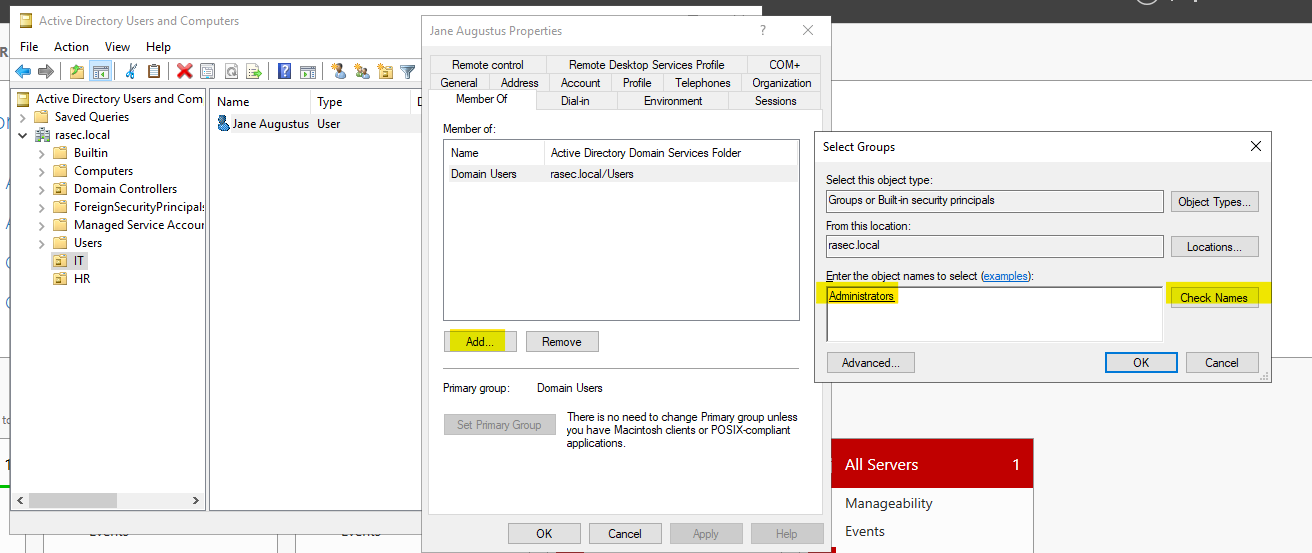The width and height of the screenshot is (1312, 553).
Task: Click the rasec.local domain icon in tree
Action: (x=43, y=135)
